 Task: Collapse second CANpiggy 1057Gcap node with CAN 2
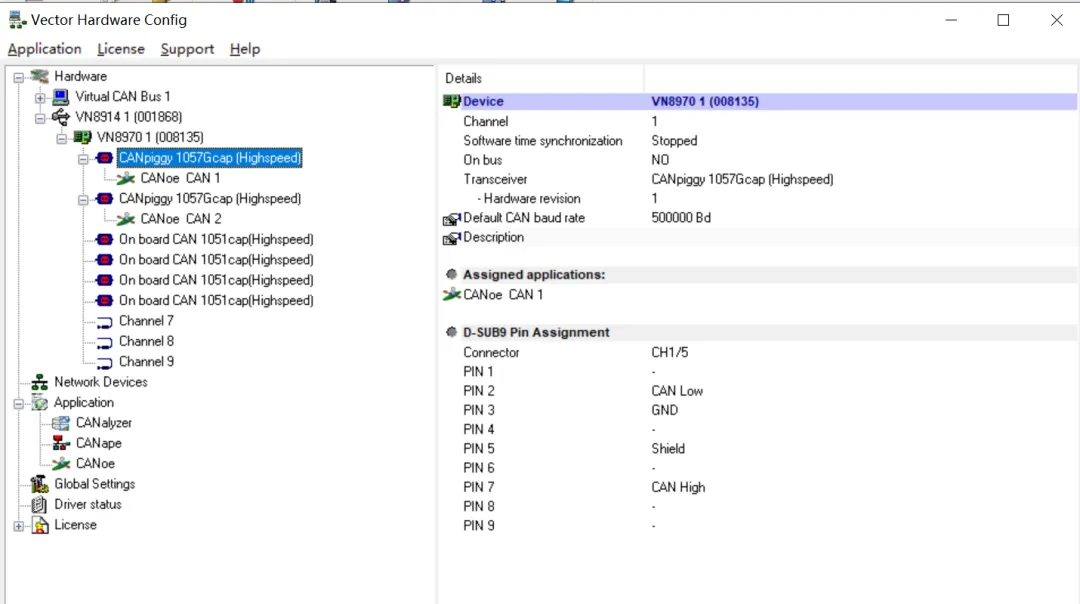point(83,200)
